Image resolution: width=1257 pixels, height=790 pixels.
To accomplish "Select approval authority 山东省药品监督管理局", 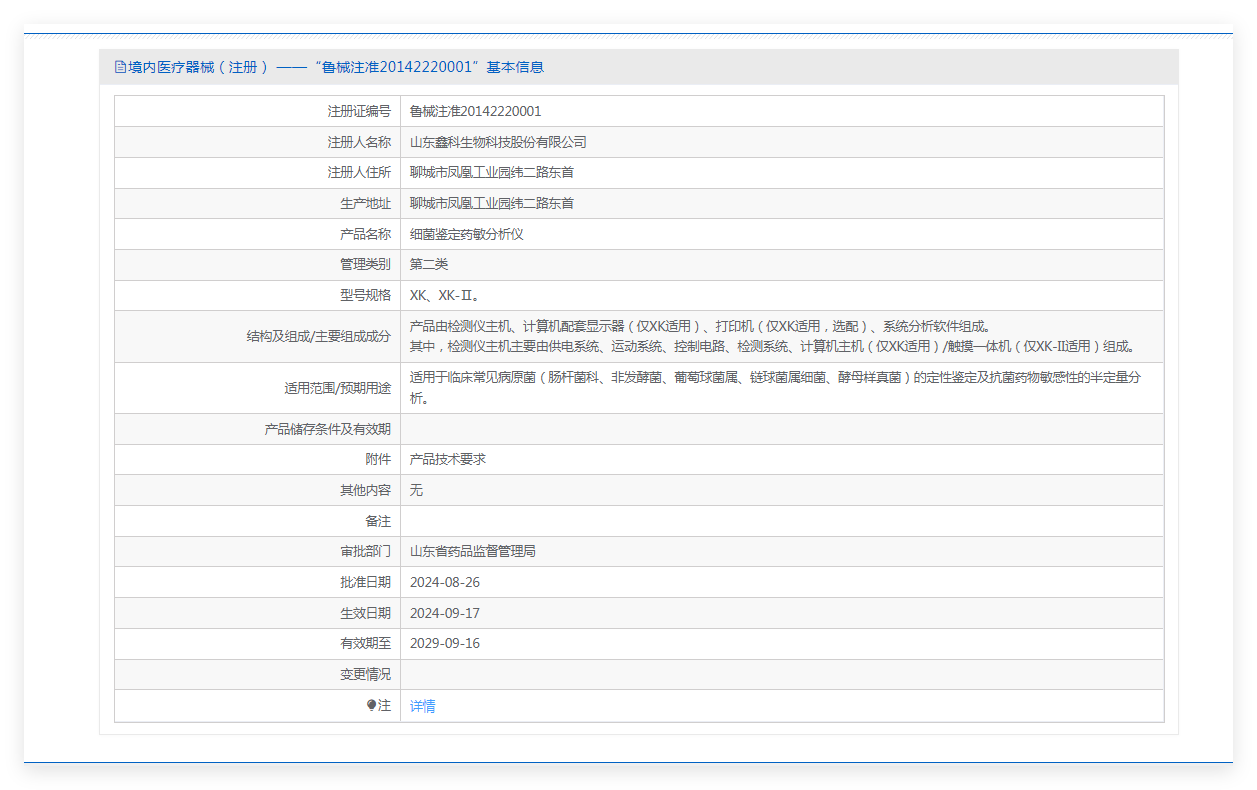I will (473, 551).
